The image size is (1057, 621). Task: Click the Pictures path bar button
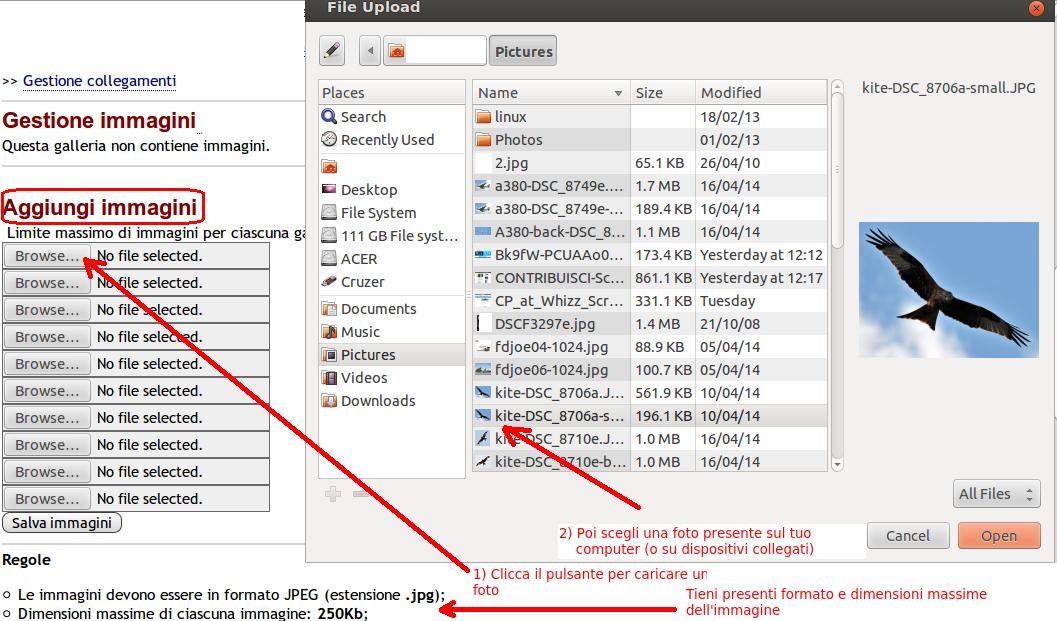click(x=523, y=52)
